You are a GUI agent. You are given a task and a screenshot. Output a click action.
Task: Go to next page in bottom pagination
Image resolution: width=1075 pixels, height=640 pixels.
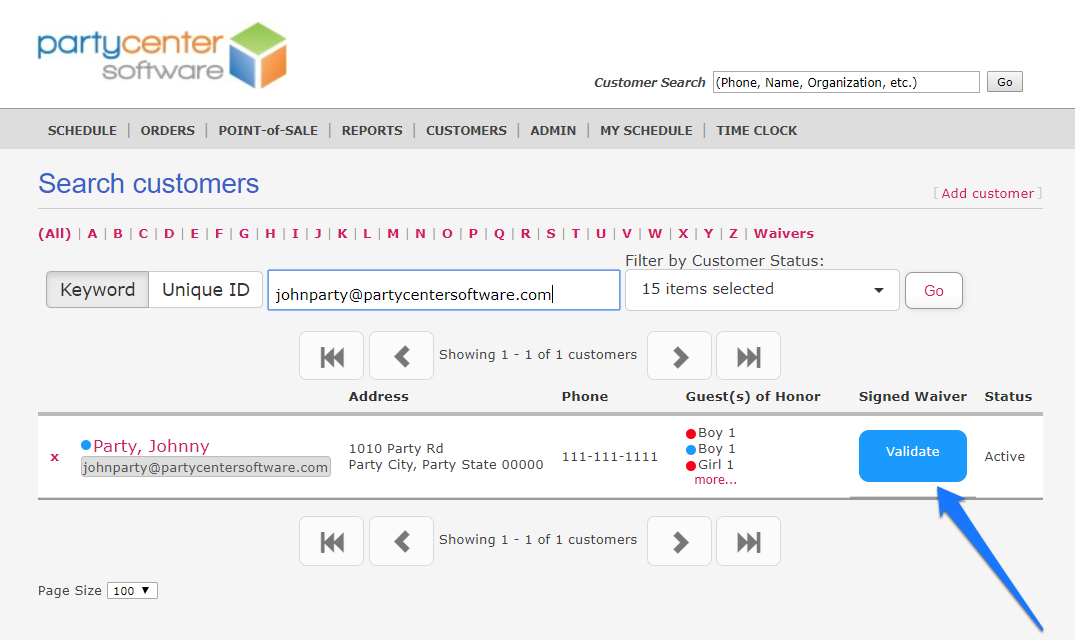coord(679,541)
